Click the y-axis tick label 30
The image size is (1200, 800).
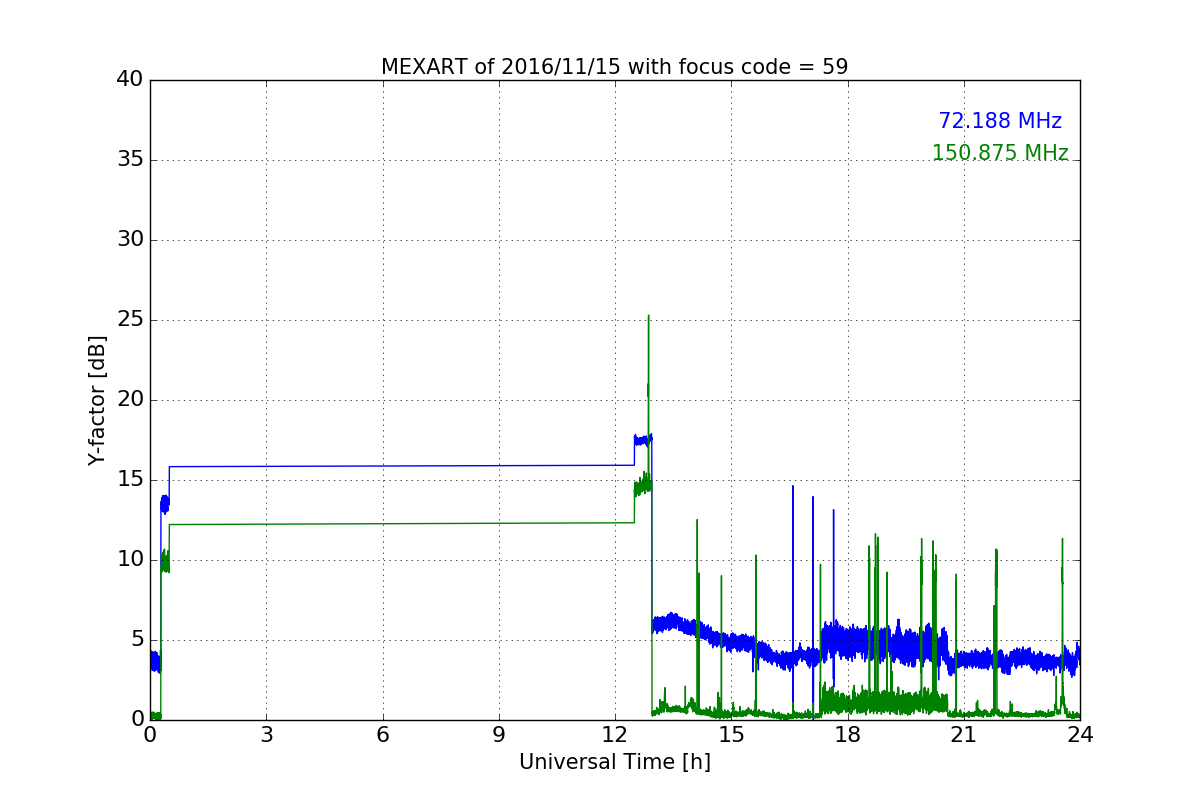130,240
